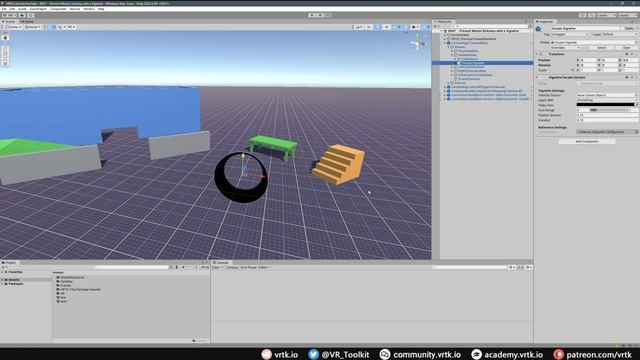Open the Edit menu
The image size is (640, 360).
point(12,9)
